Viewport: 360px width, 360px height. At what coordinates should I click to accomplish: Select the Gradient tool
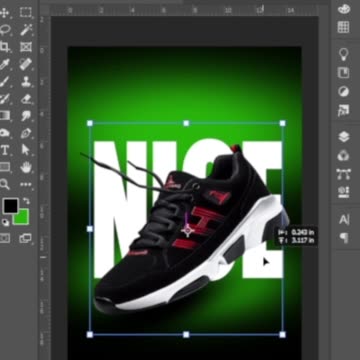4,115
